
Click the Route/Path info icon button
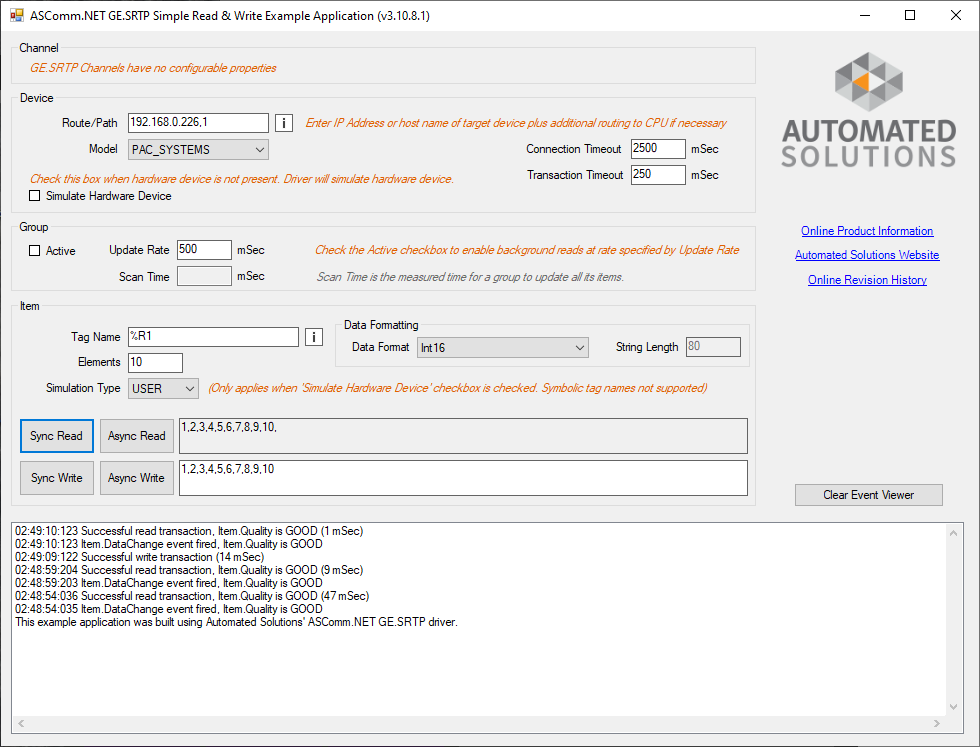pos(284,123)
